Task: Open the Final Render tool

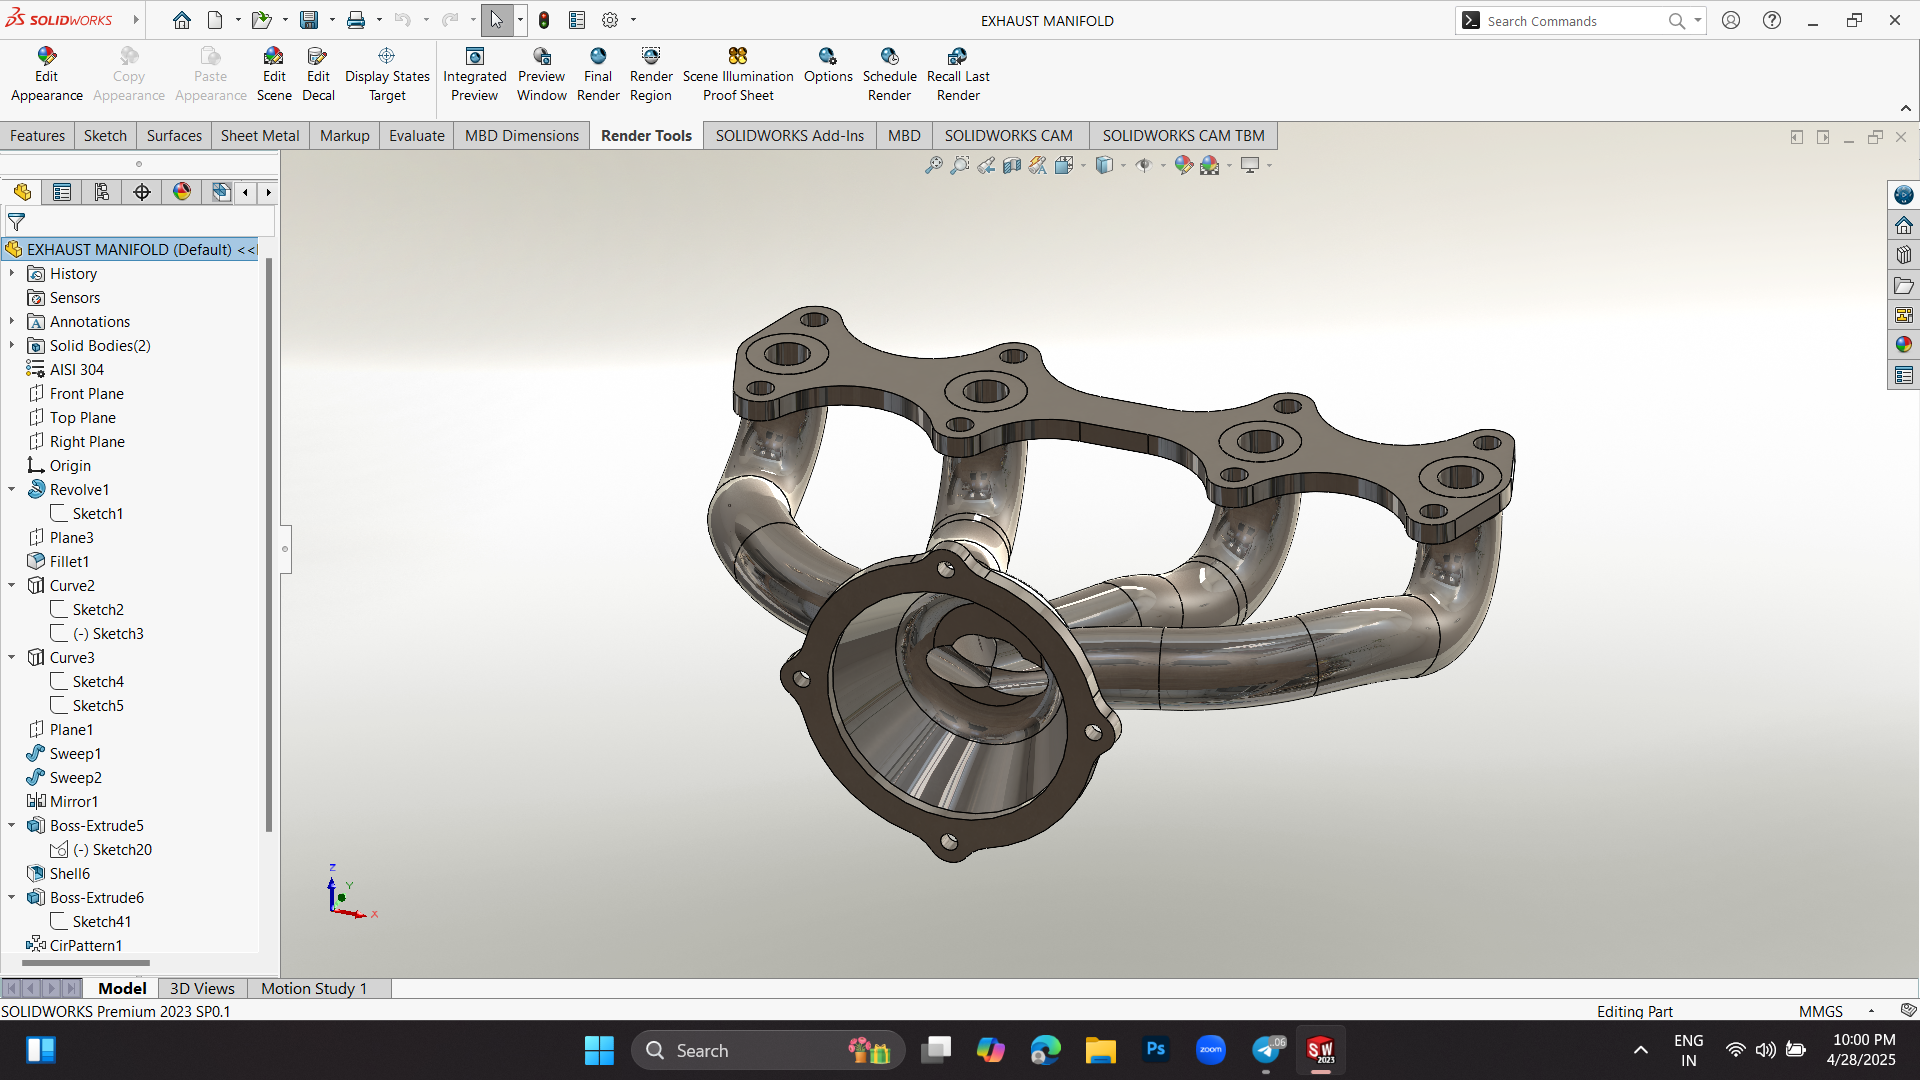Action: click(598, 56)
